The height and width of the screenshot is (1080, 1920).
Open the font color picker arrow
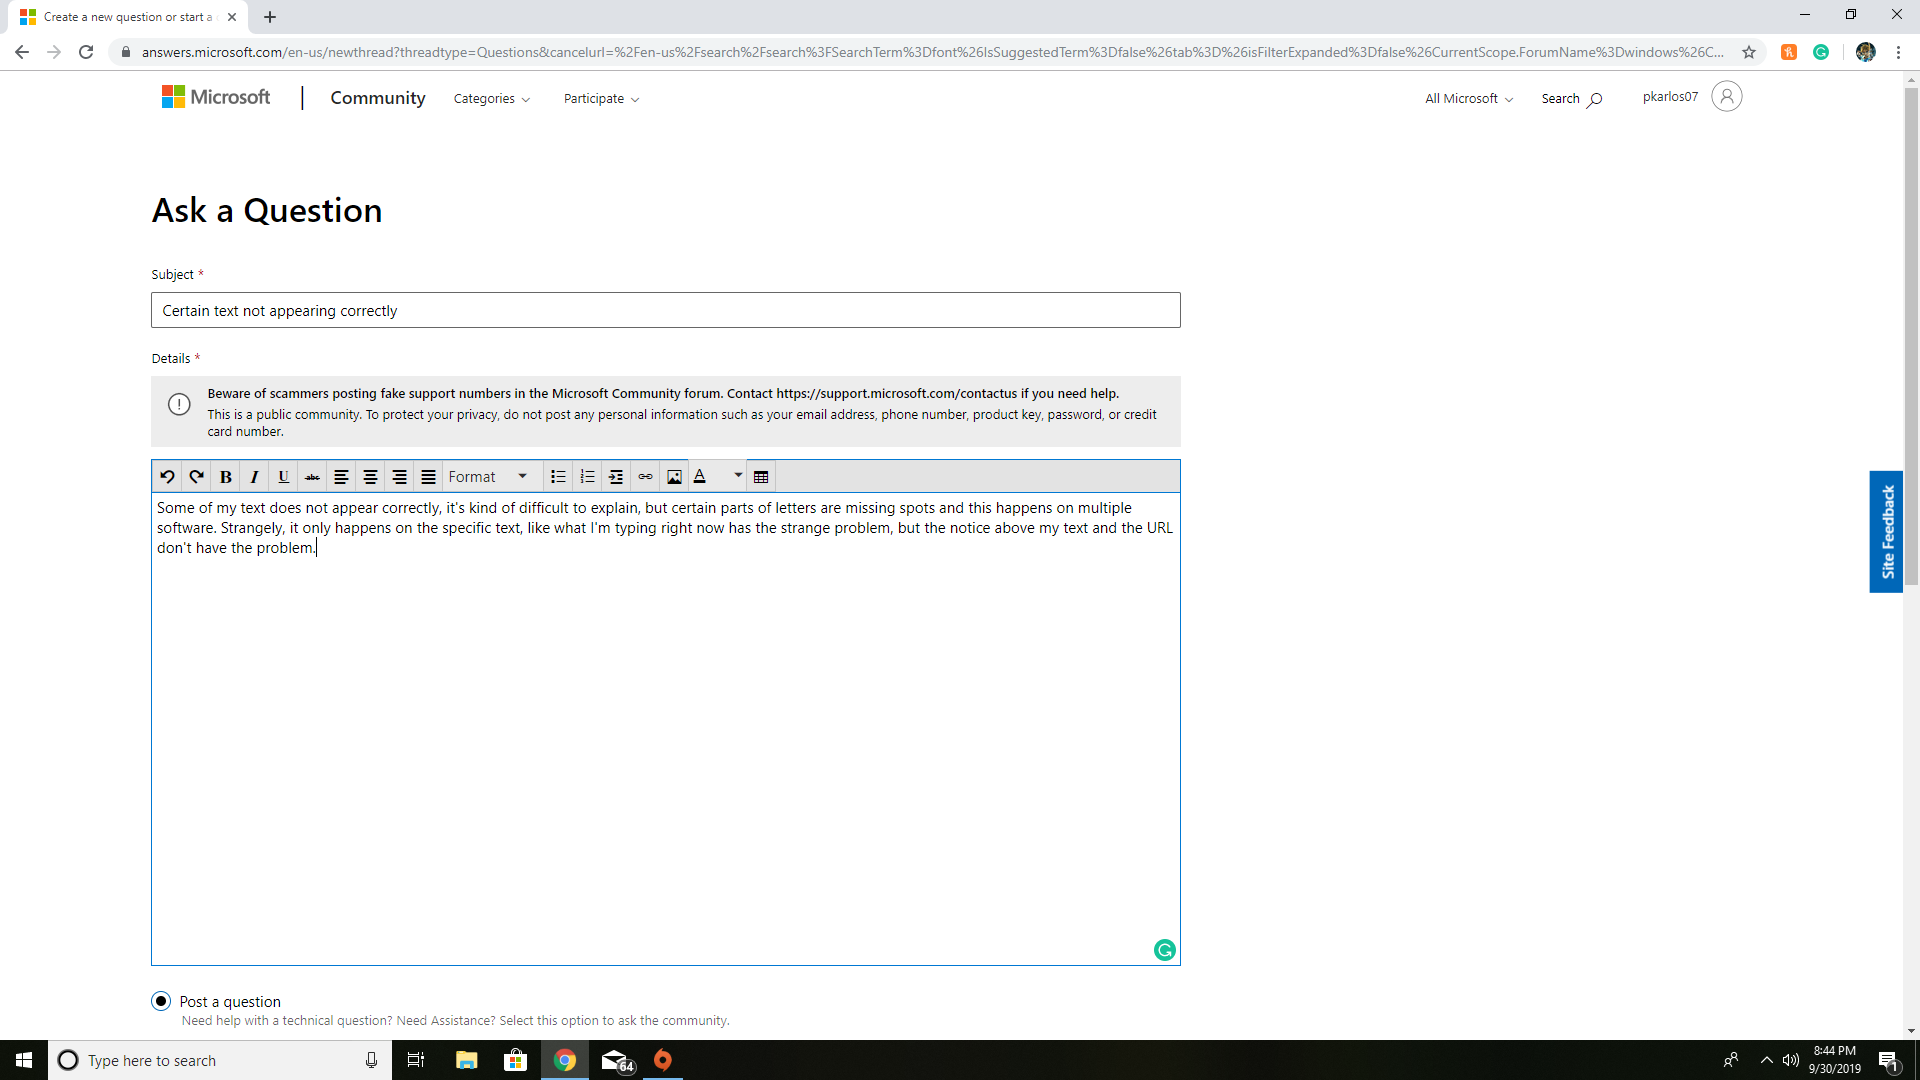click(738, 476)
